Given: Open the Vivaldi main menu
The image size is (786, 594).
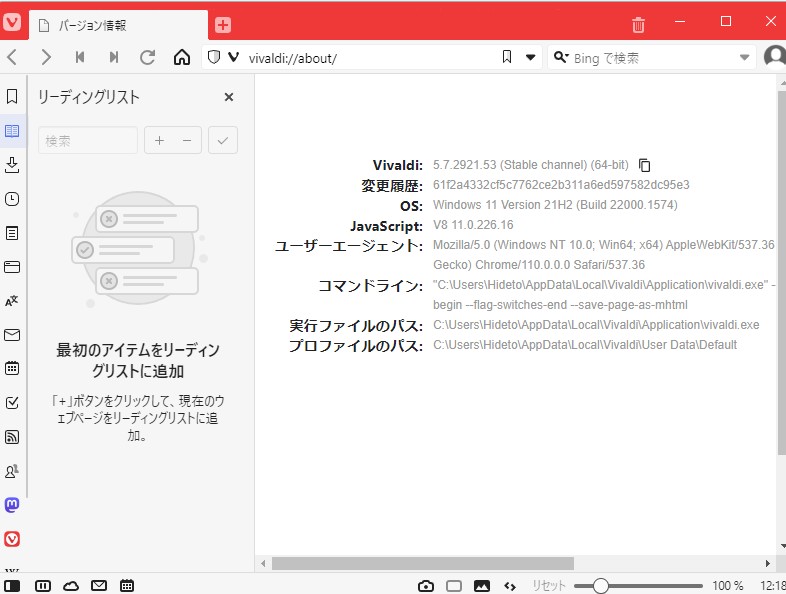Looking at the screenshot, I should pyautogui.click(x=12, y=22).
